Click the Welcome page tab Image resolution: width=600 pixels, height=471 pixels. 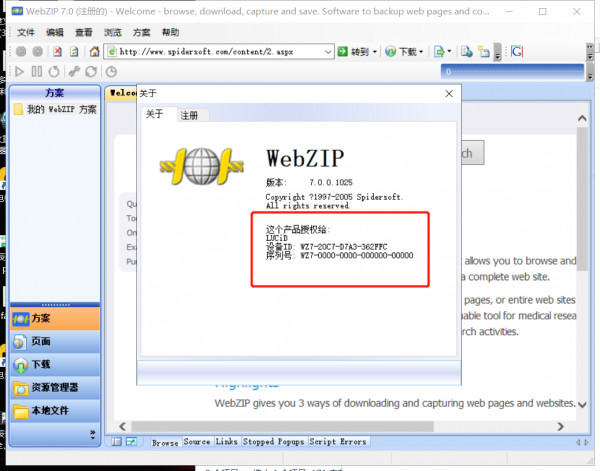point(121,93)
